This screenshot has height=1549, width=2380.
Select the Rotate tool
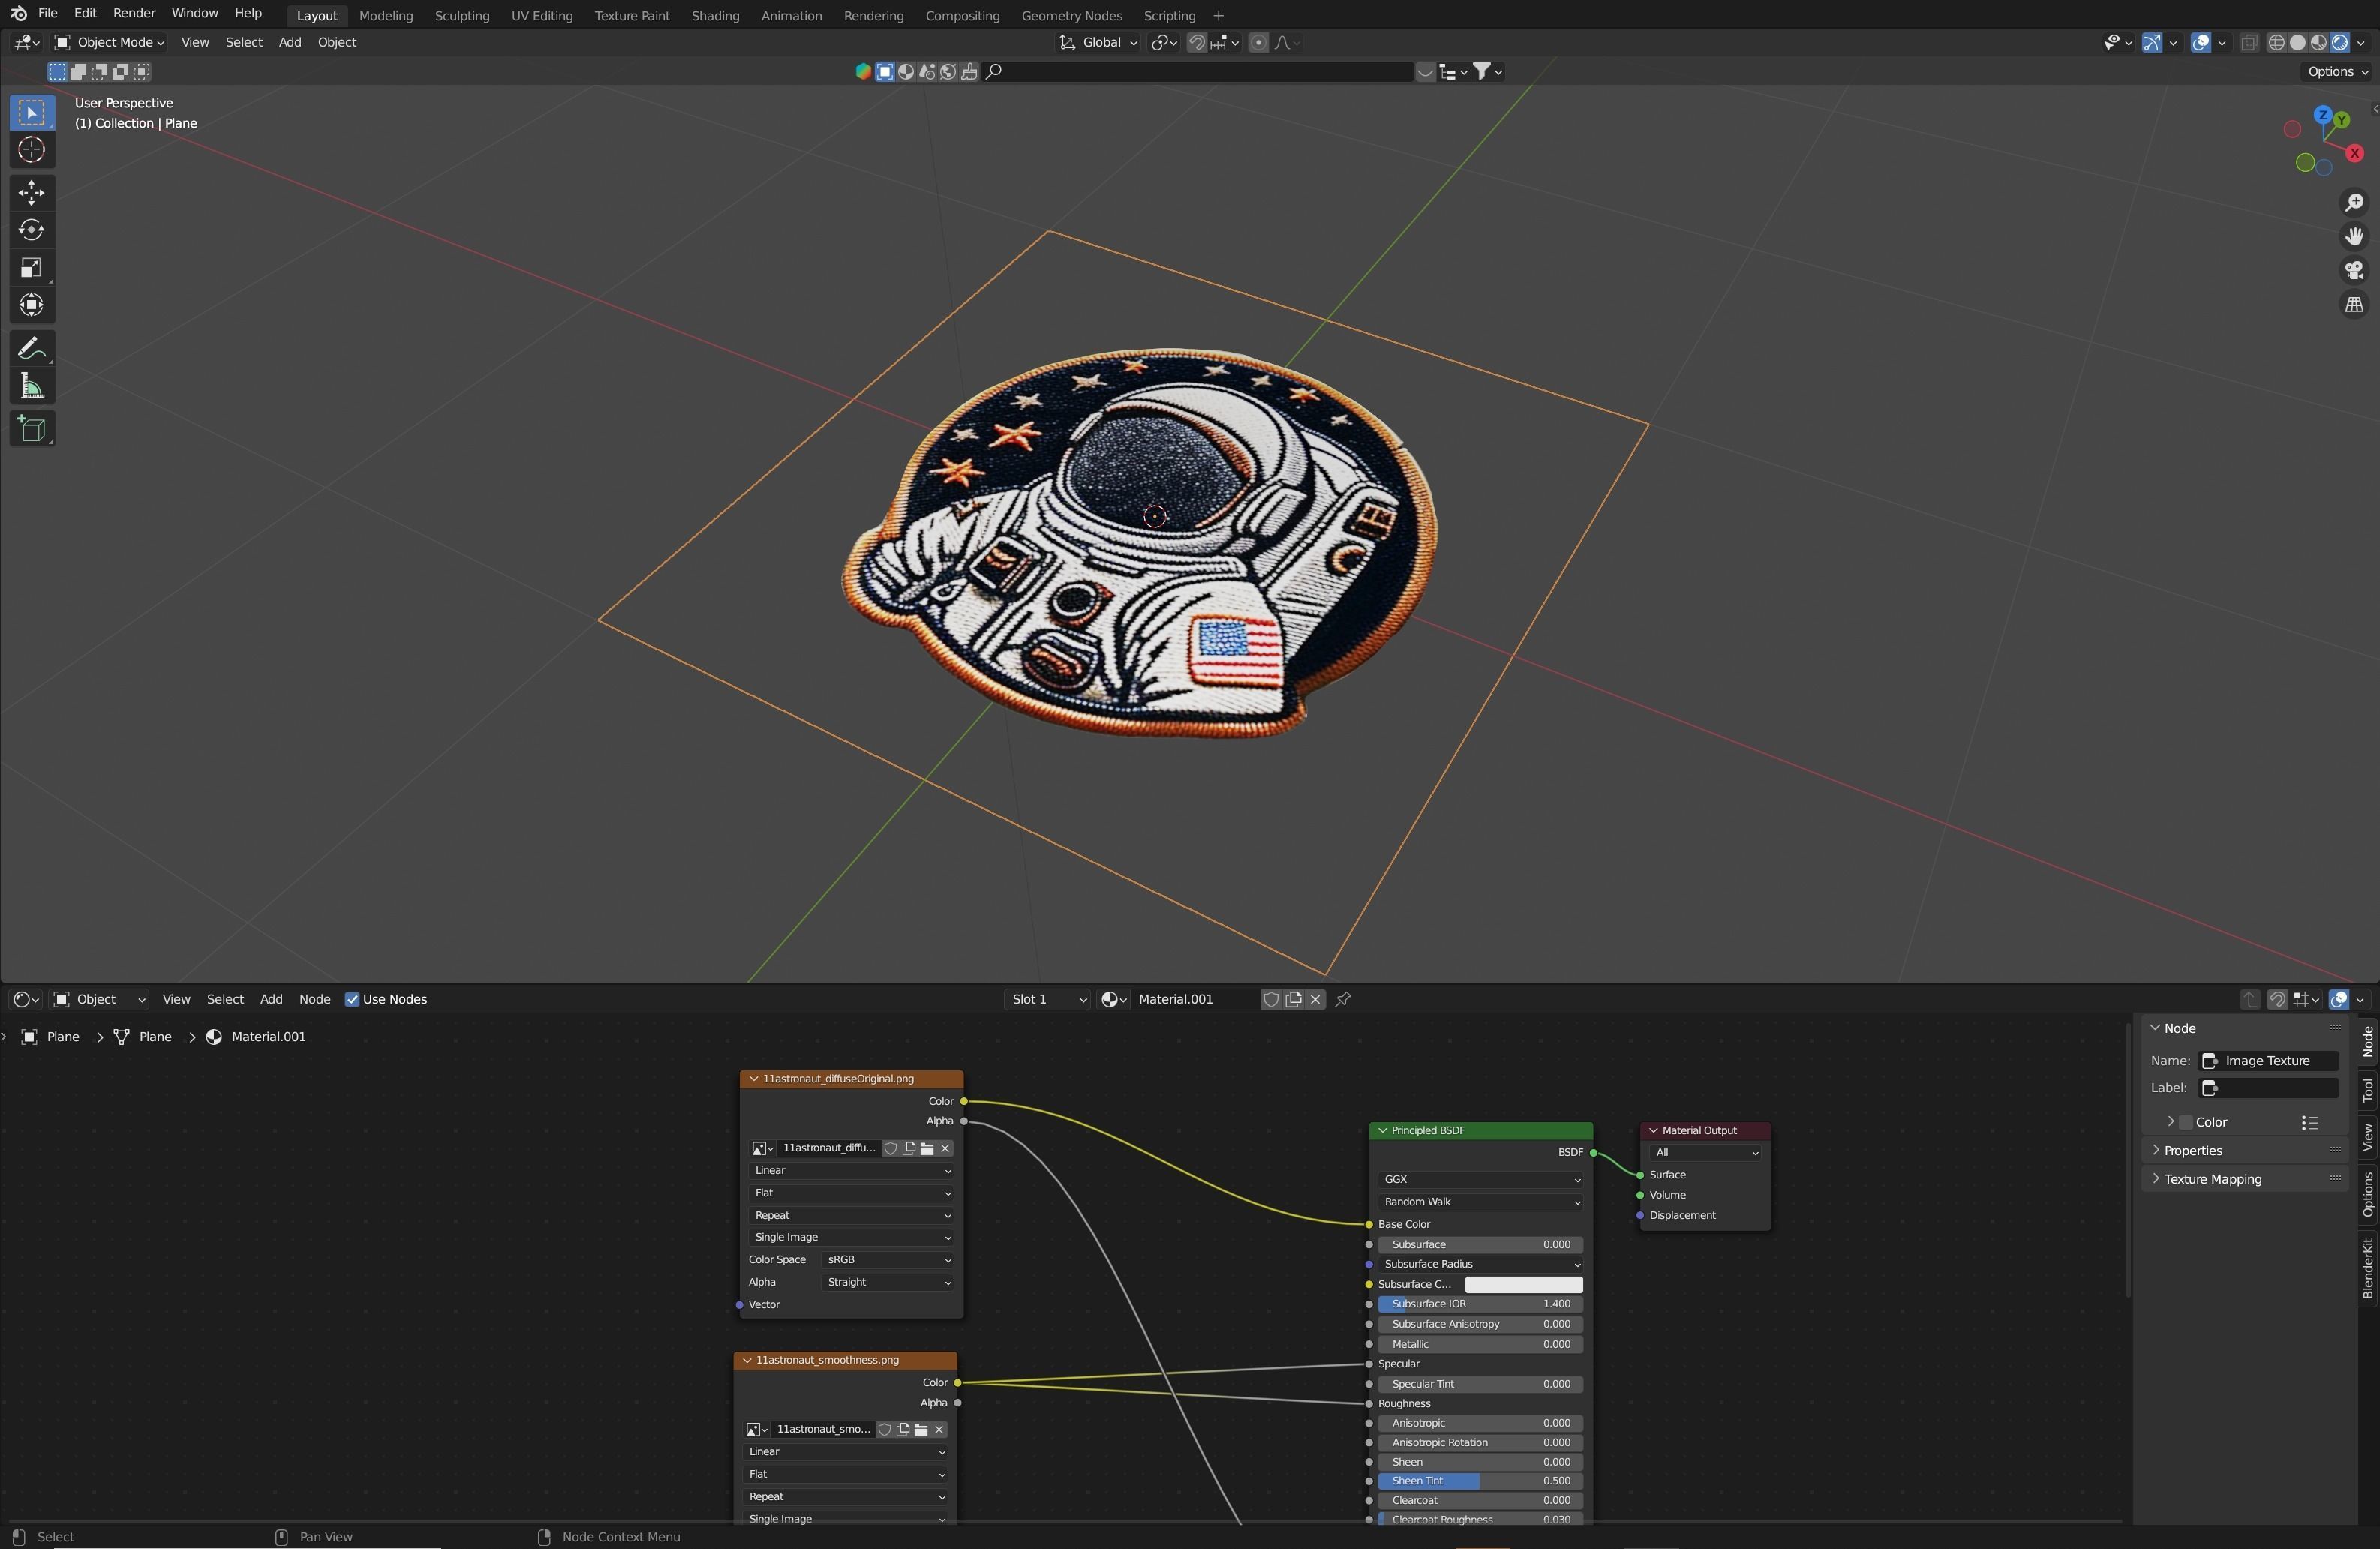pos(31,230)
